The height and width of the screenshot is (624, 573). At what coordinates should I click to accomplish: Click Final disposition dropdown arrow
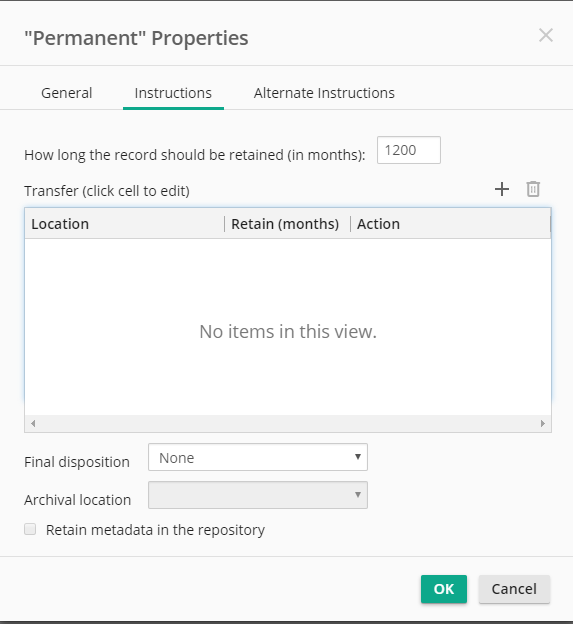click(358, 457)
